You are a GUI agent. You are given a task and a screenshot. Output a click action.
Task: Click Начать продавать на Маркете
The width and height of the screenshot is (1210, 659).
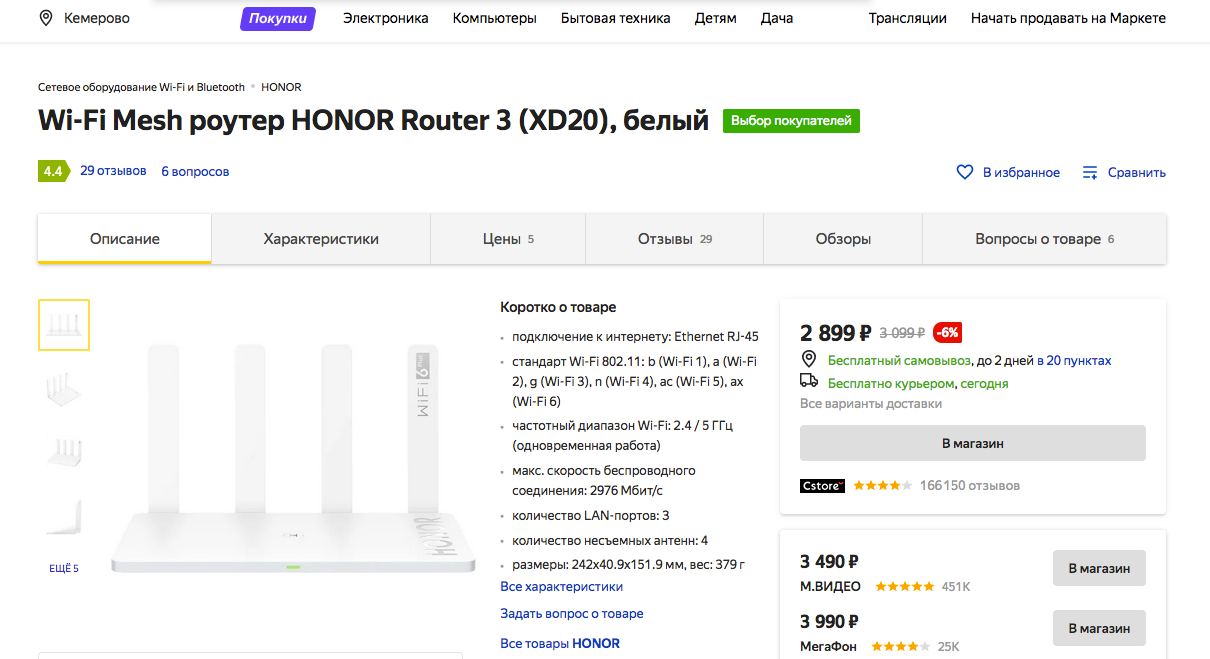pos(1068,18)
